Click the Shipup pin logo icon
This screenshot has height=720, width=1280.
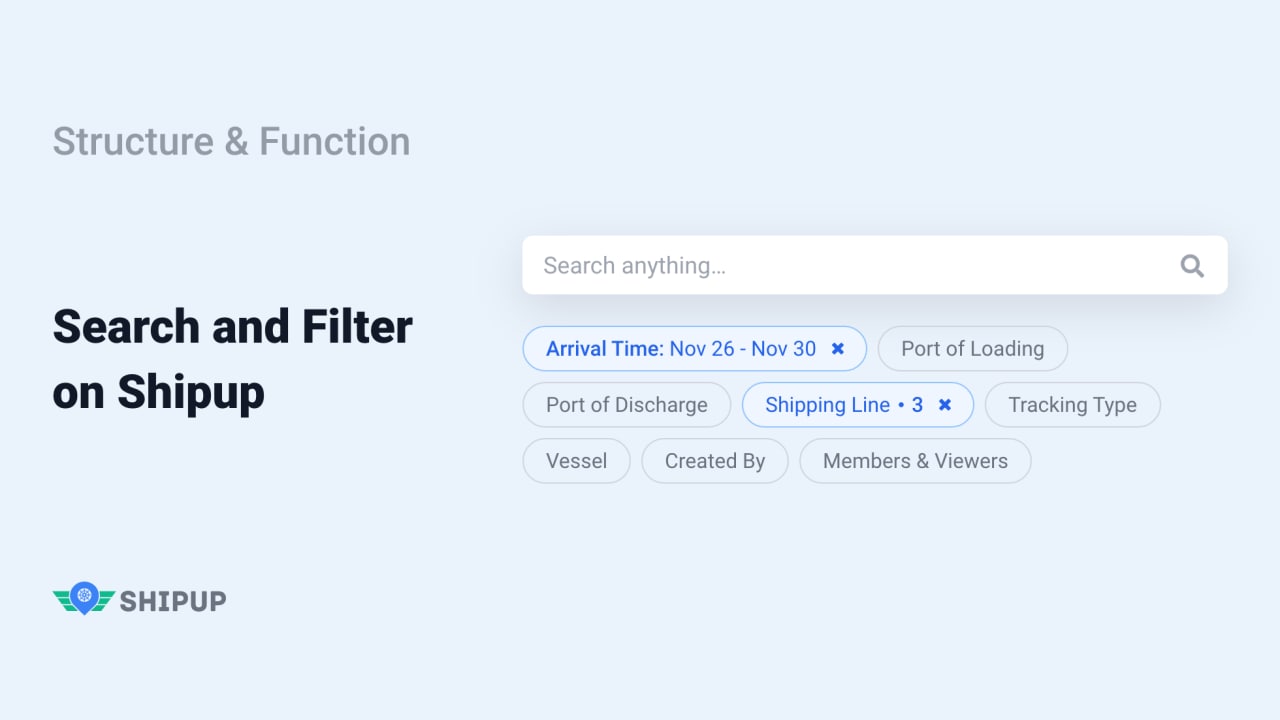point(84,598)
